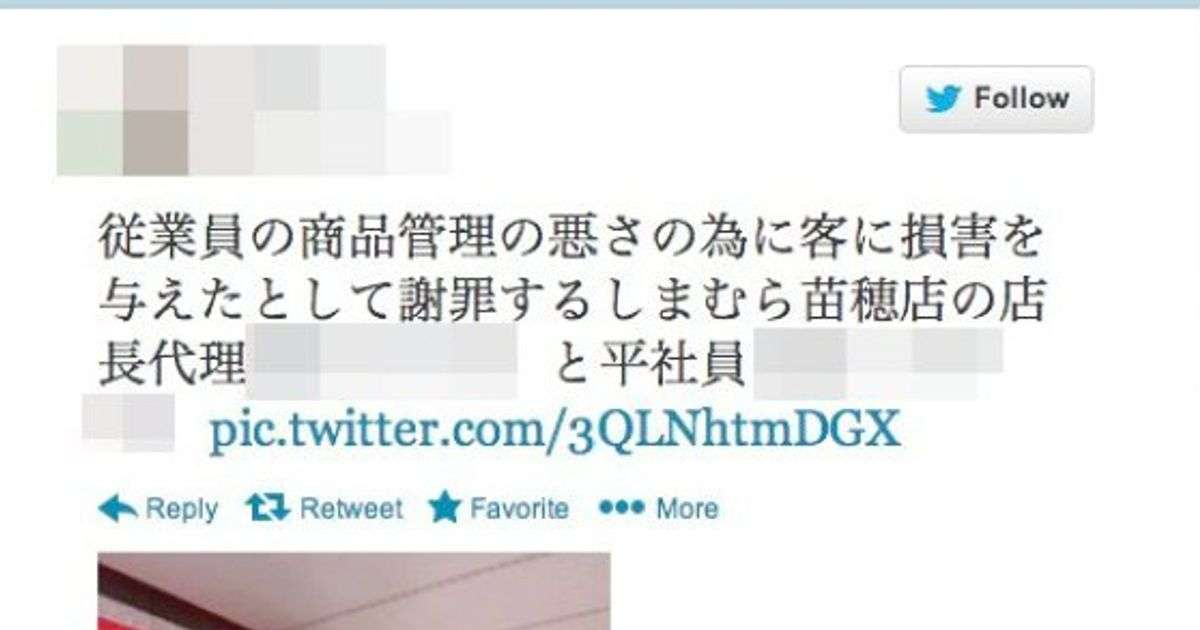Click the blurred text before the pic.twitter link

[128, 420]
